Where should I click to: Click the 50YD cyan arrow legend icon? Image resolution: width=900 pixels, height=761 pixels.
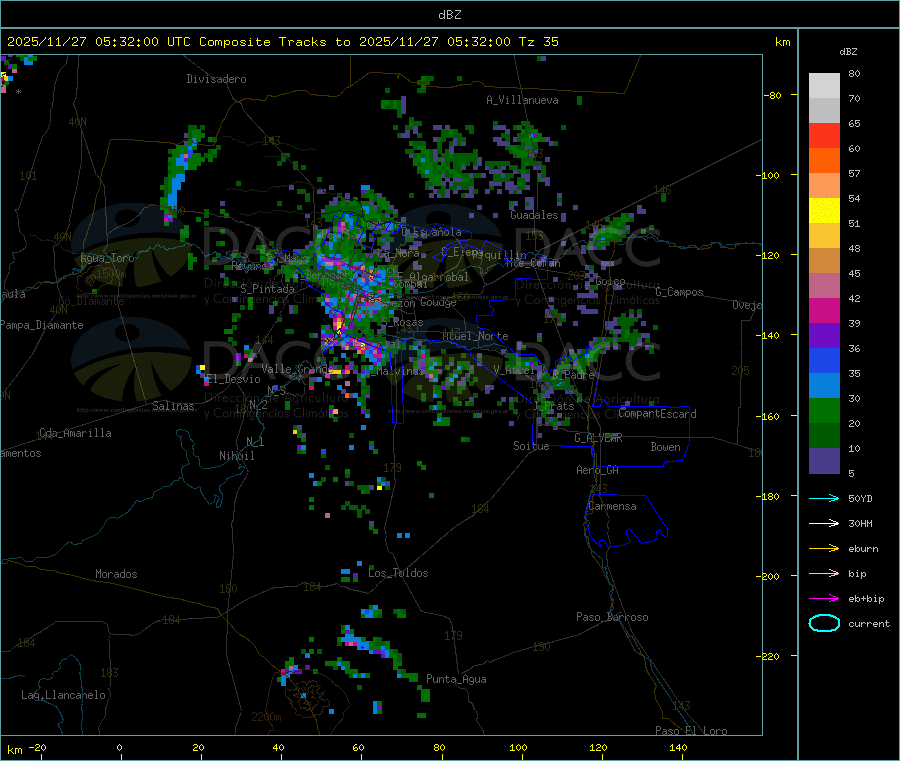click(824, 498)
